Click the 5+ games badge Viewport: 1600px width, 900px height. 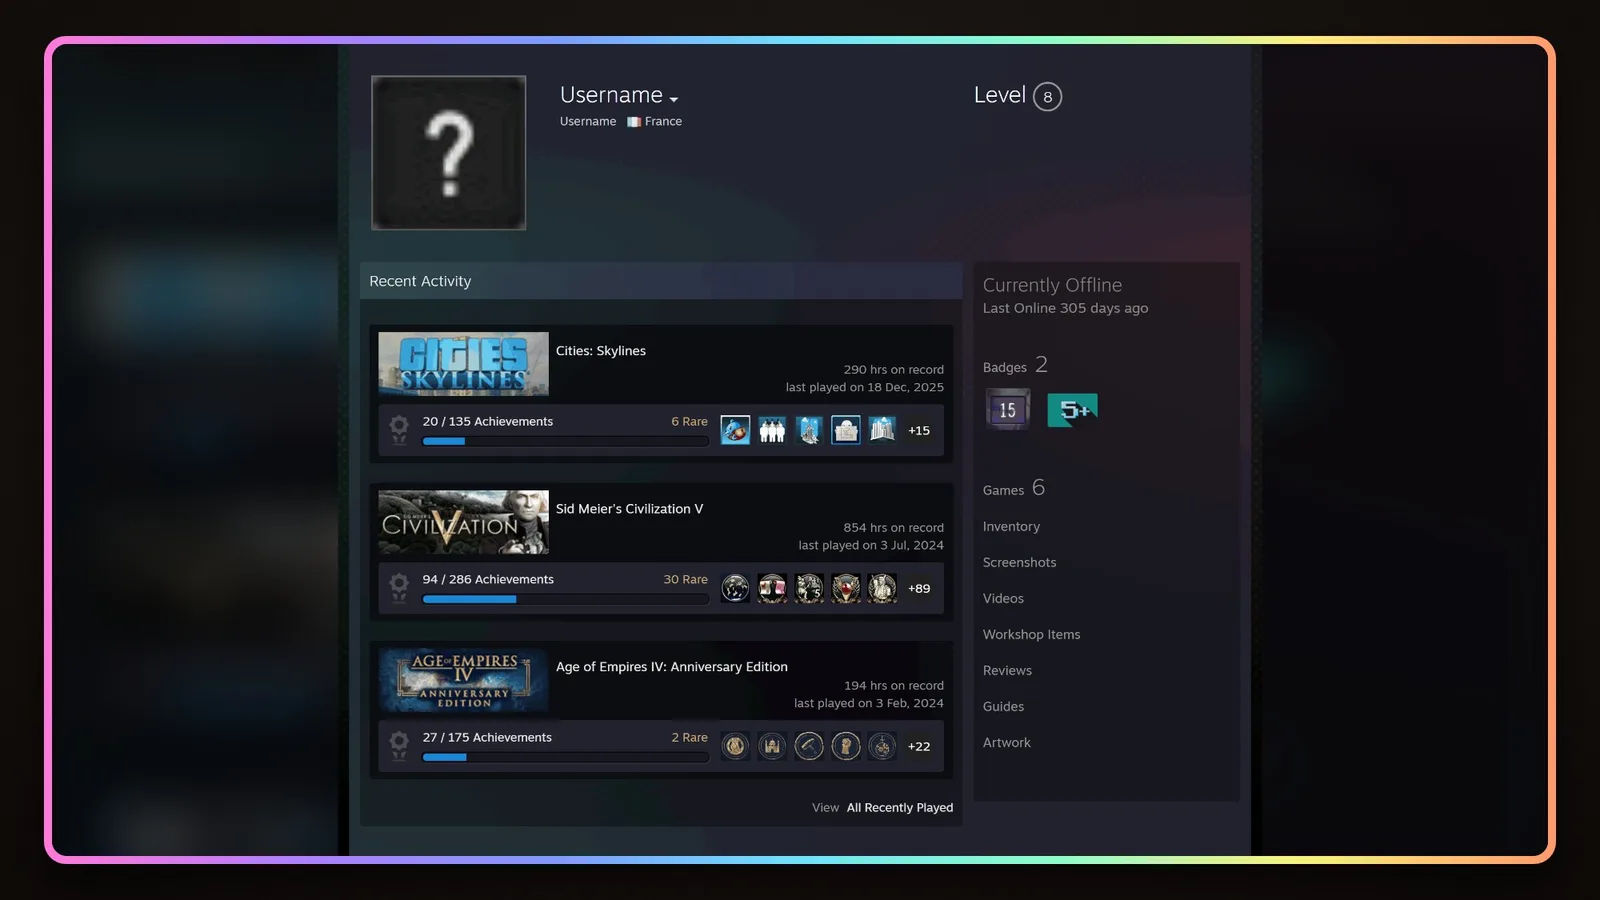pyautogui.click(x=1072, y=410)
